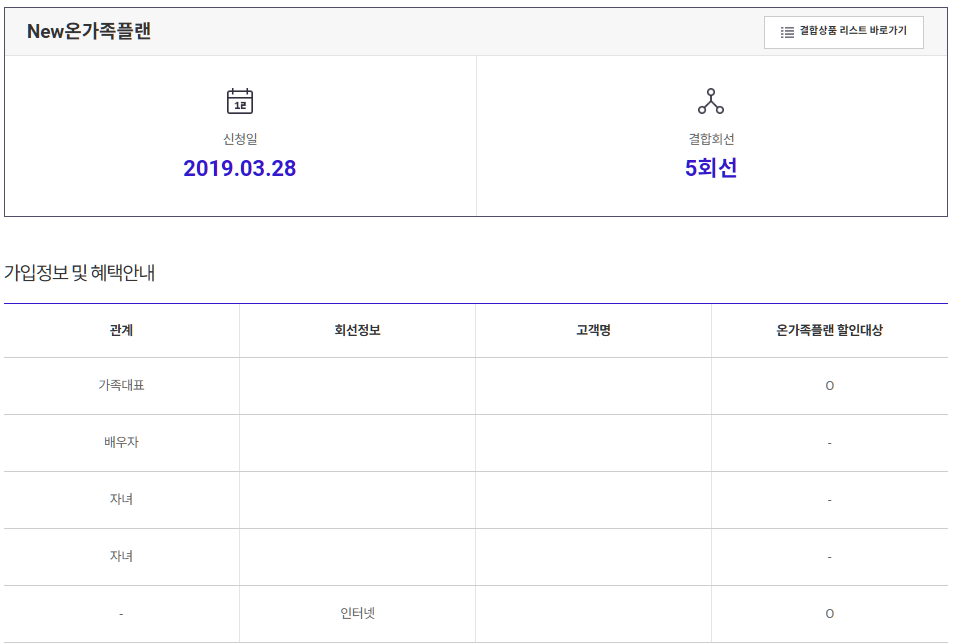Select the 가족대표 row label
956x644 pixels.
tap(121, 385)
